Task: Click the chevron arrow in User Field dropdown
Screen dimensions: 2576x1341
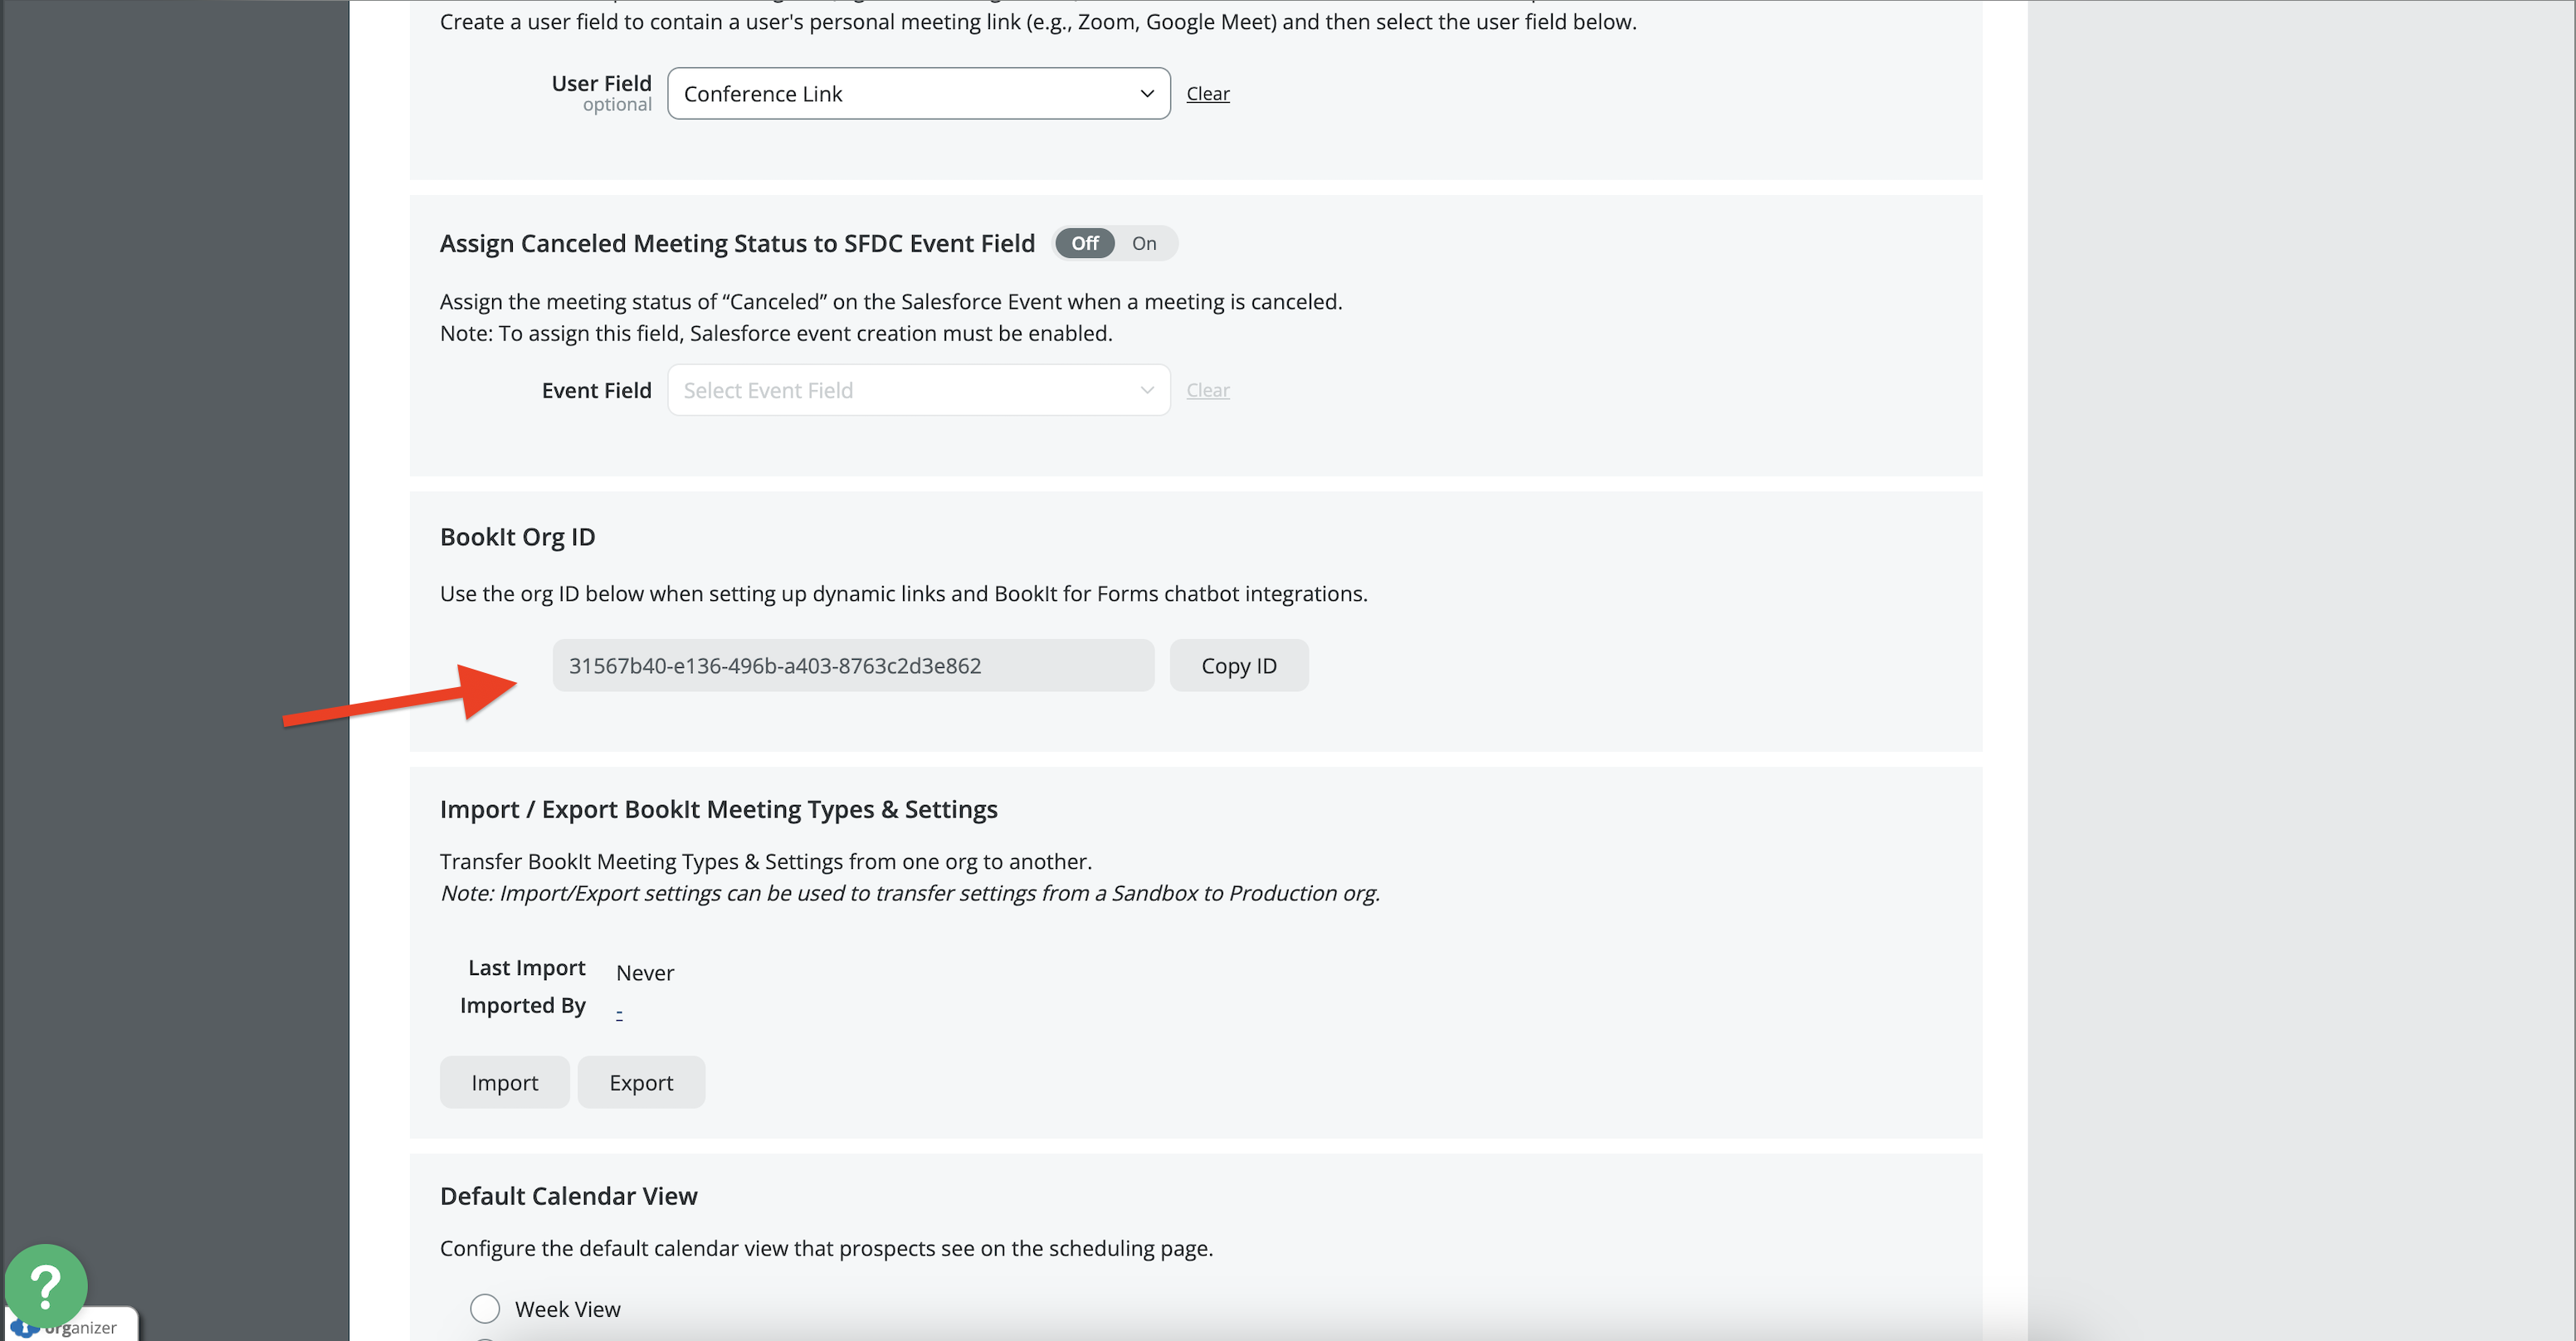Action: click(x=1146, y=94)
